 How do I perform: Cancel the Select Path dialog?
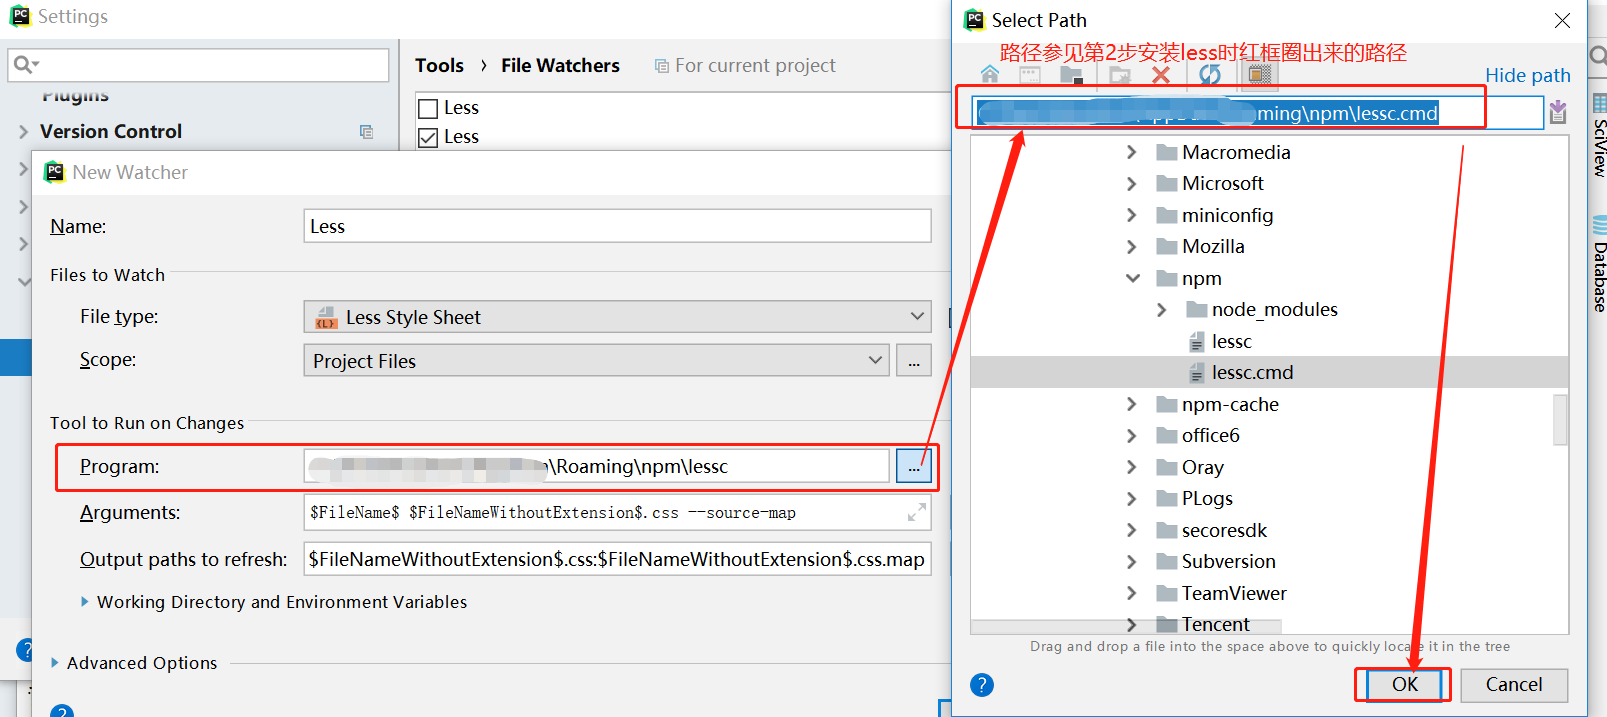pyautogui.click(x=1513, y=685)
